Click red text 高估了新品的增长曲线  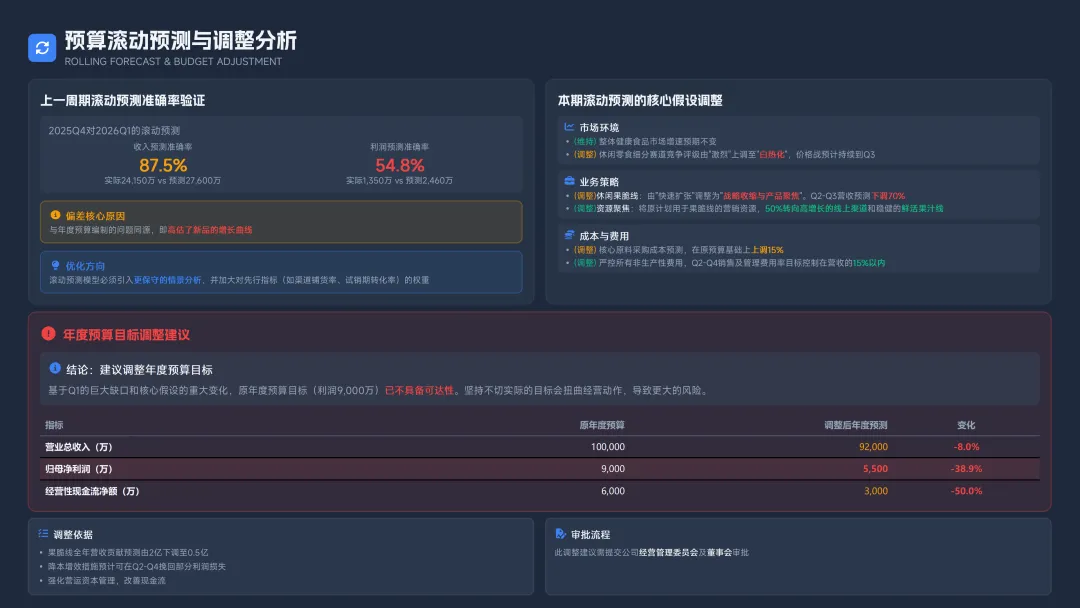click(210, 230)
